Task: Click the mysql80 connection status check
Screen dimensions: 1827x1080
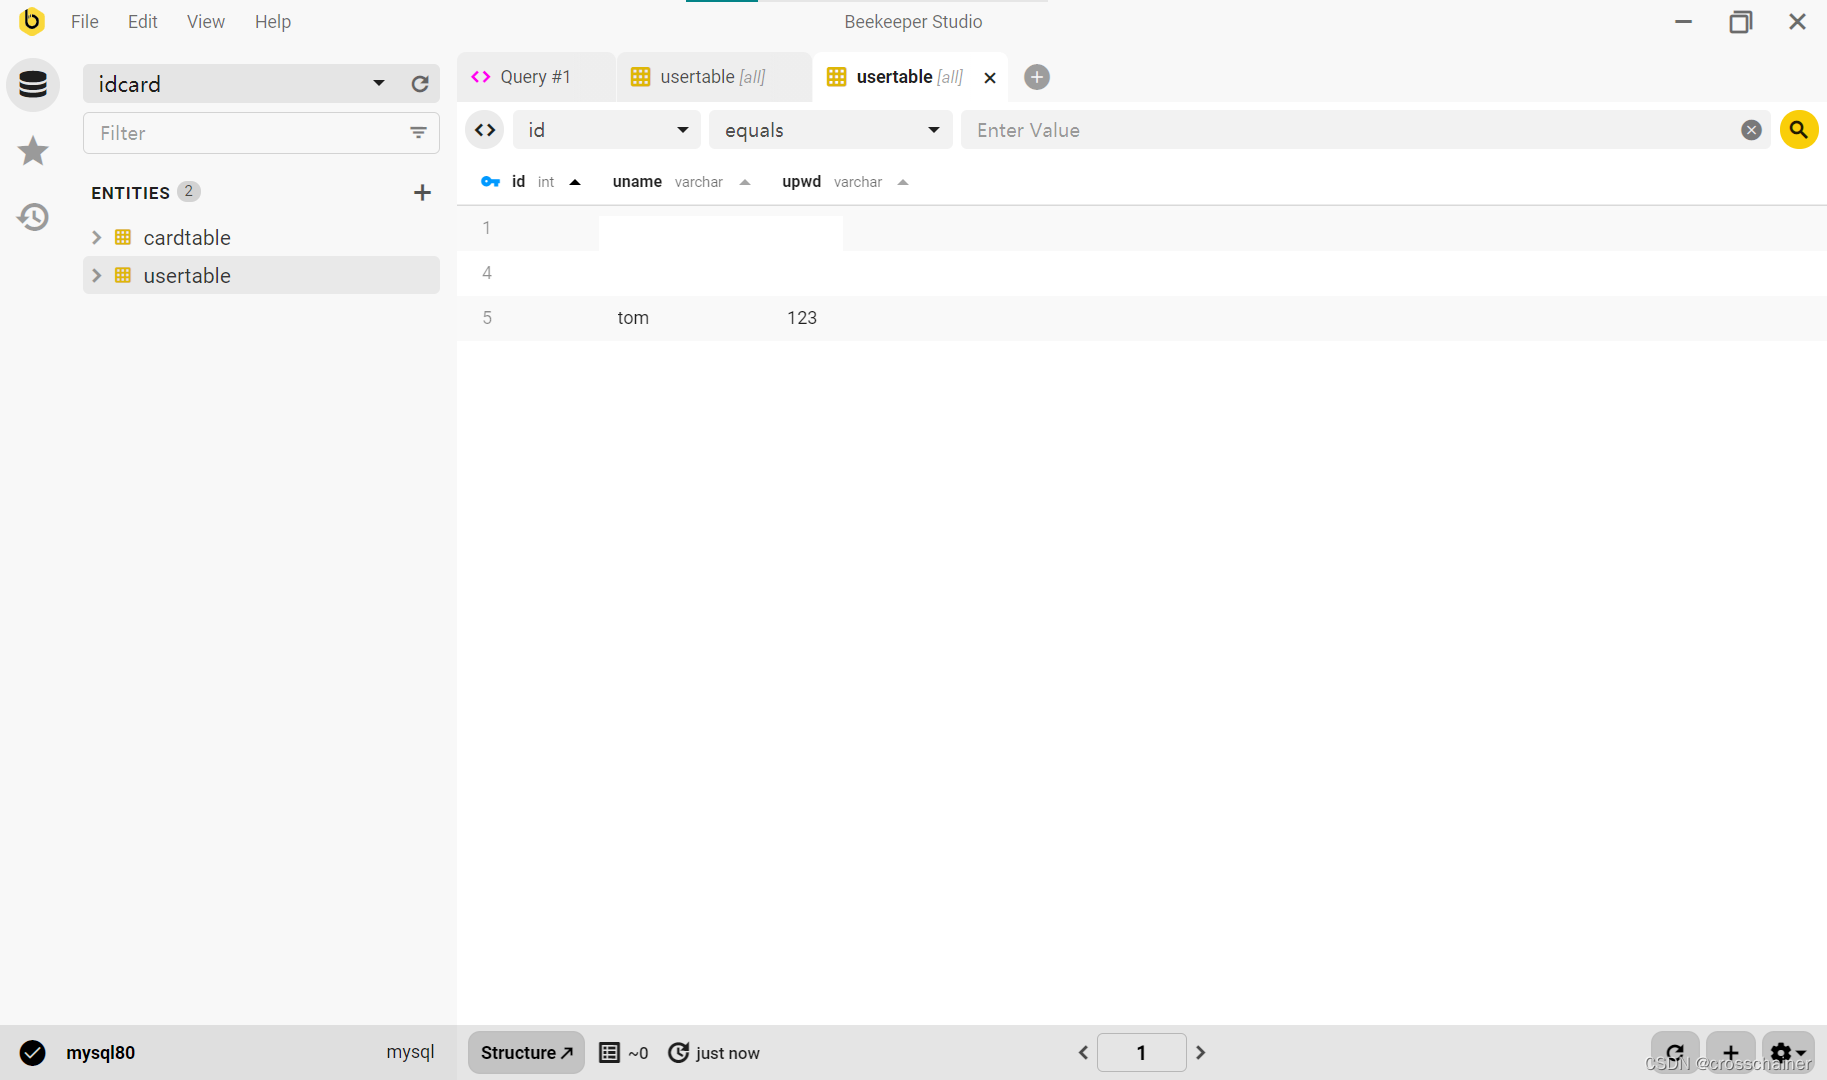Action: point(33,1052)
